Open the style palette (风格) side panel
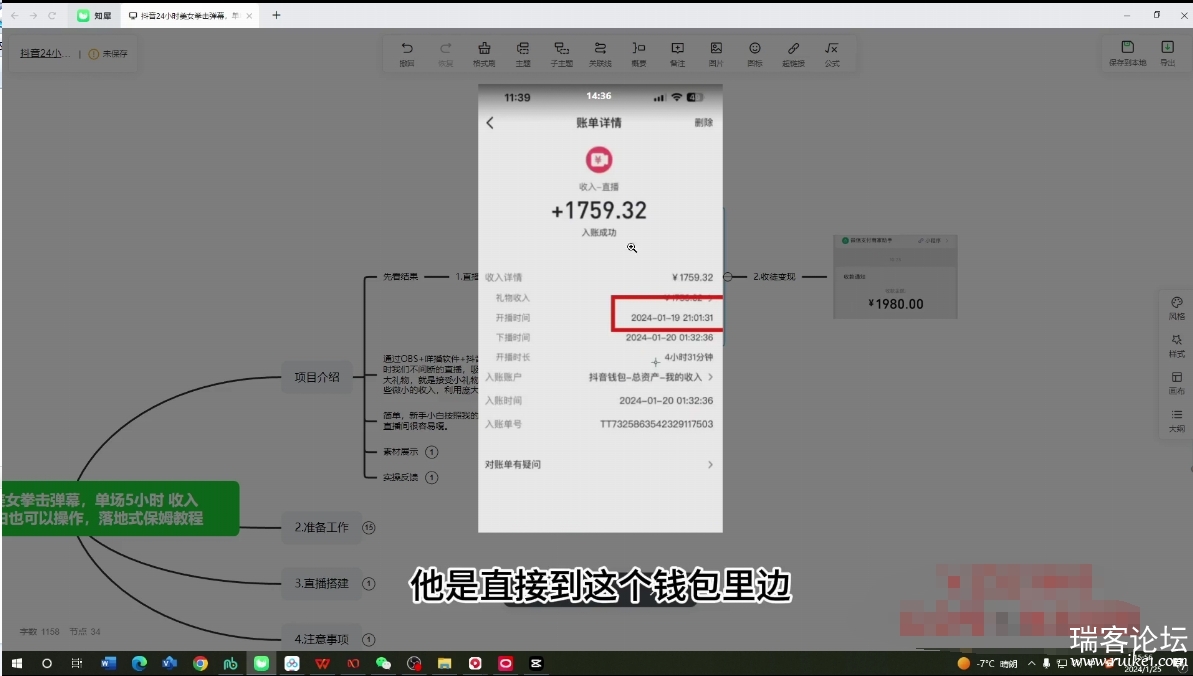Screen dimensions: 1193x676 pyautogui.click(x=1176, y=308)
